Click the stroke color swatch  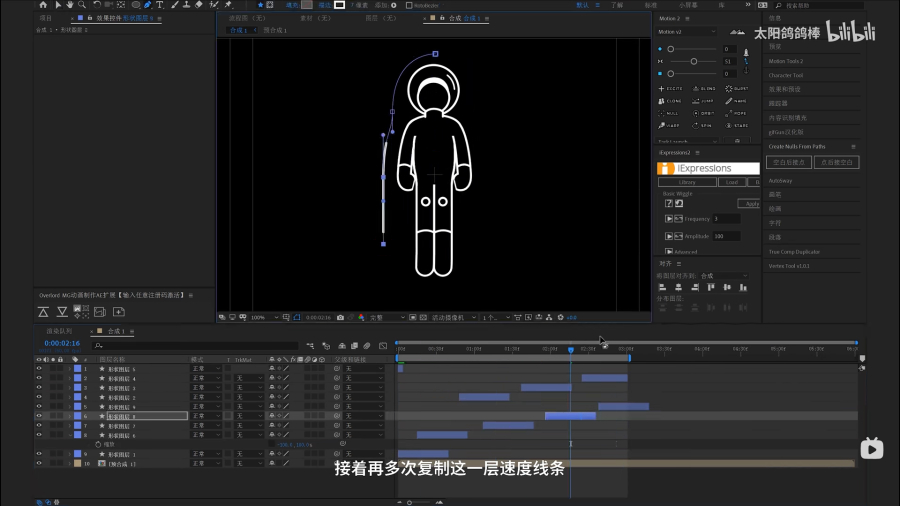(340, 5)
